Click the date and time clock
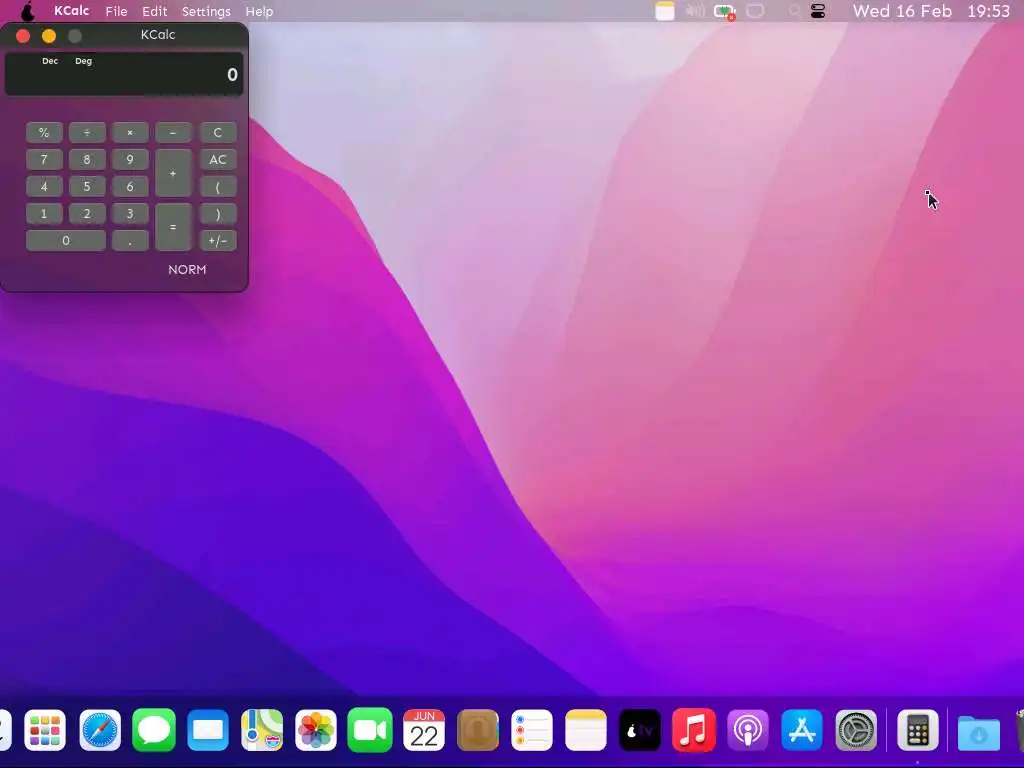This screenshot has height=768, width=1024. coord(931,11)
